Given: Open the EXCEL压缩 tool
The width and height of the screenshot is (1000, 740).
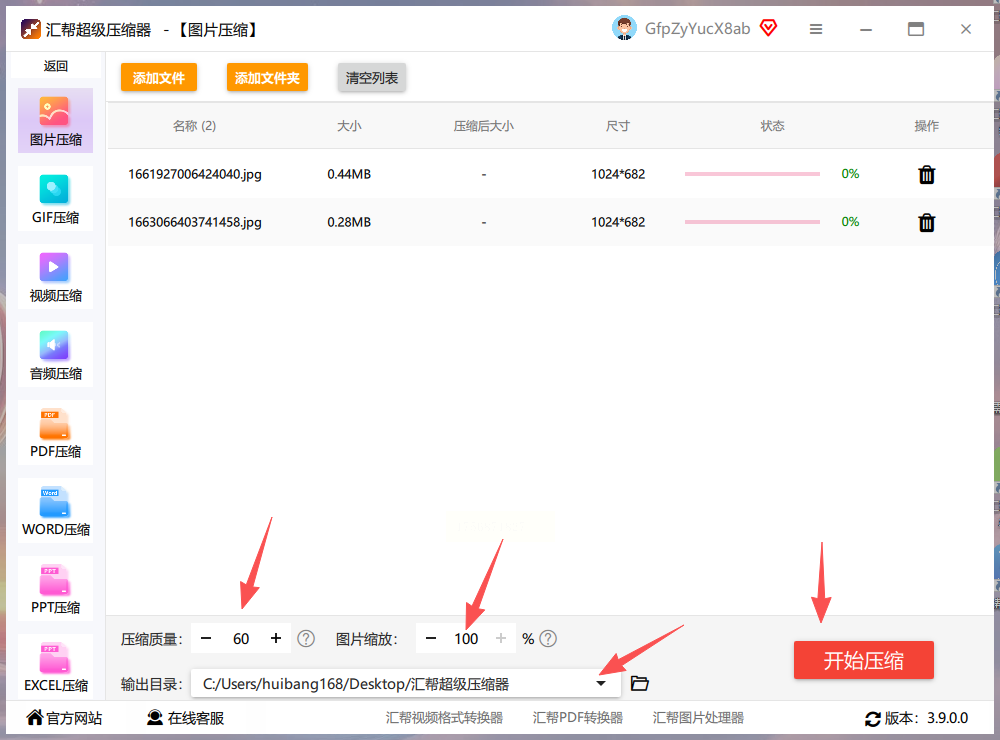Looking at the screenshot, I should [x=55, y=666].
